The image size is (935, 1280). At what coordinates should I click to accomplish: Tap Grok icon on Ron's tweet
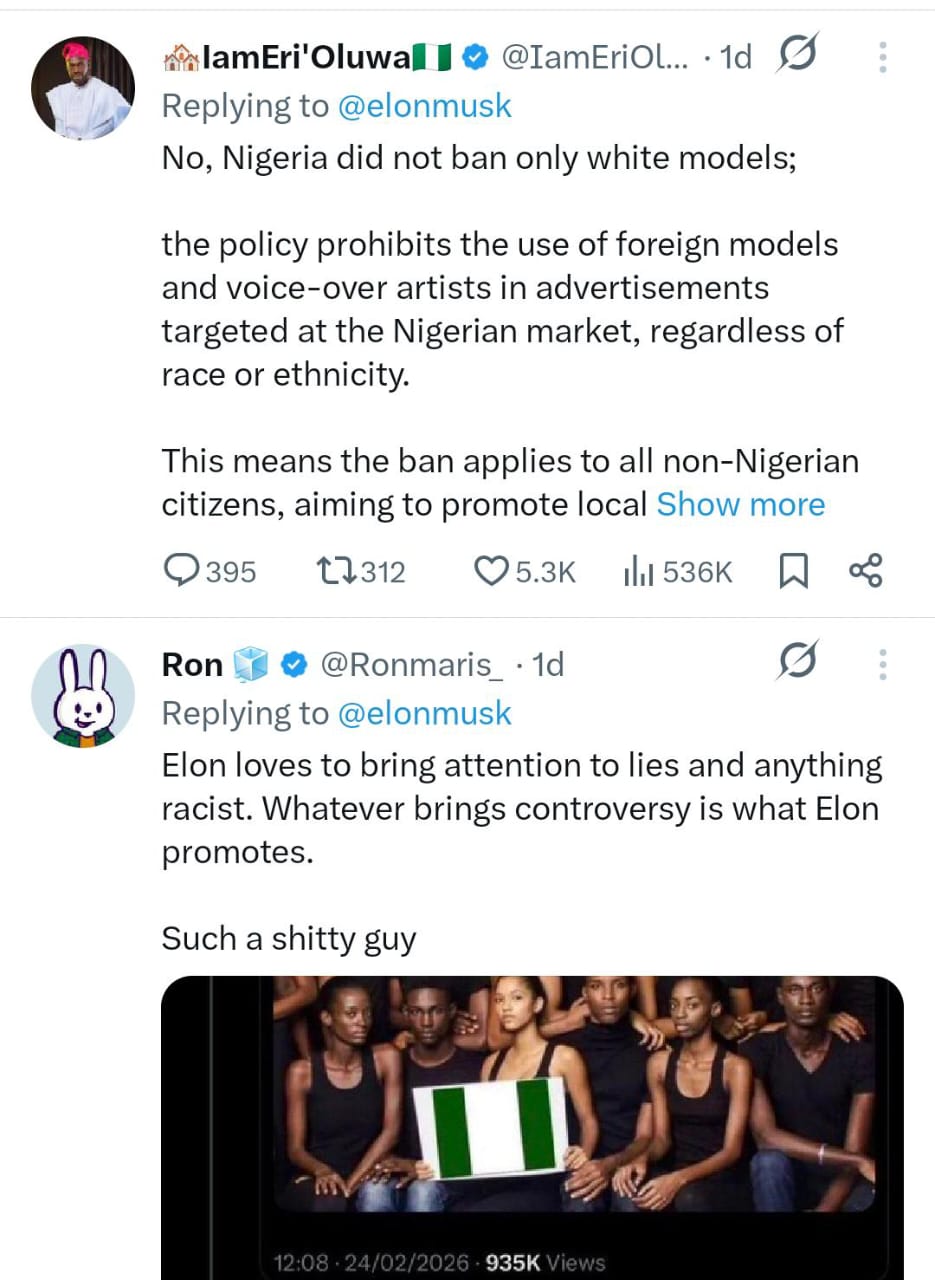click(x=798, y=661)
